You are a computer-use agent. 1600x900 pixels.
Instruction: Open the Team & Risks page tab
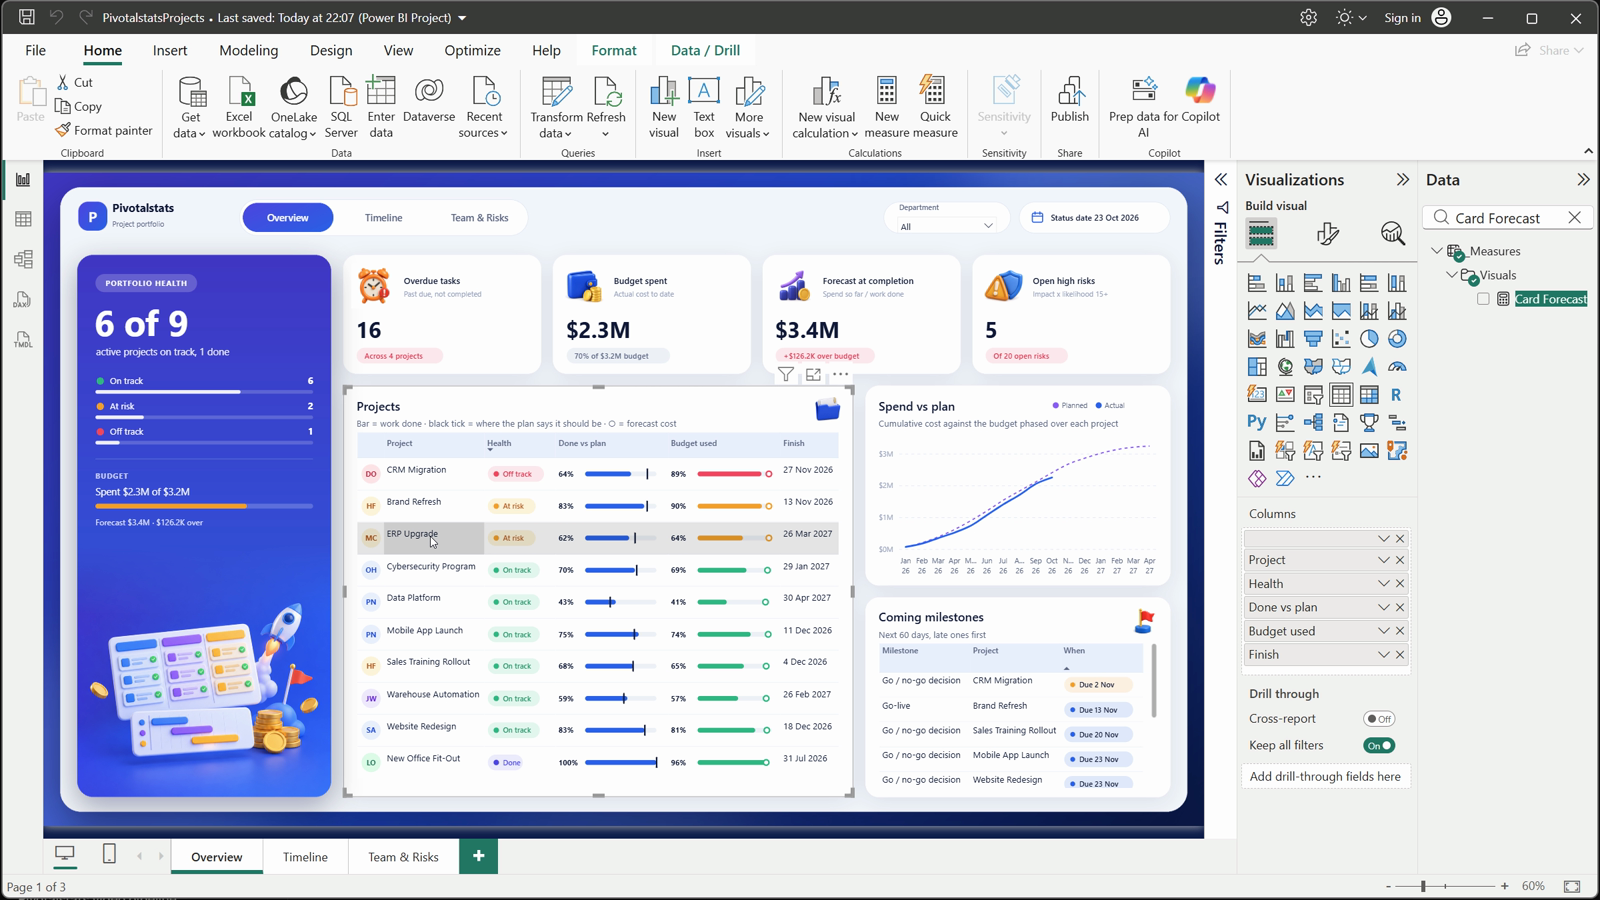coord(403,857)
